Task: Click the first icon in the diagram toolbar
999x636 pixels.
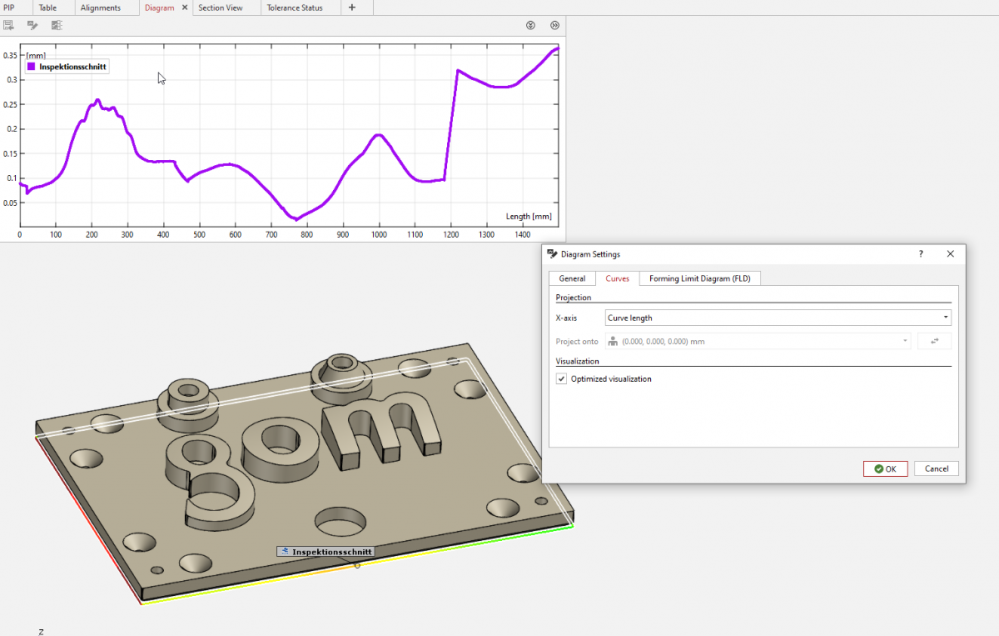Action: tap(9, 25)
